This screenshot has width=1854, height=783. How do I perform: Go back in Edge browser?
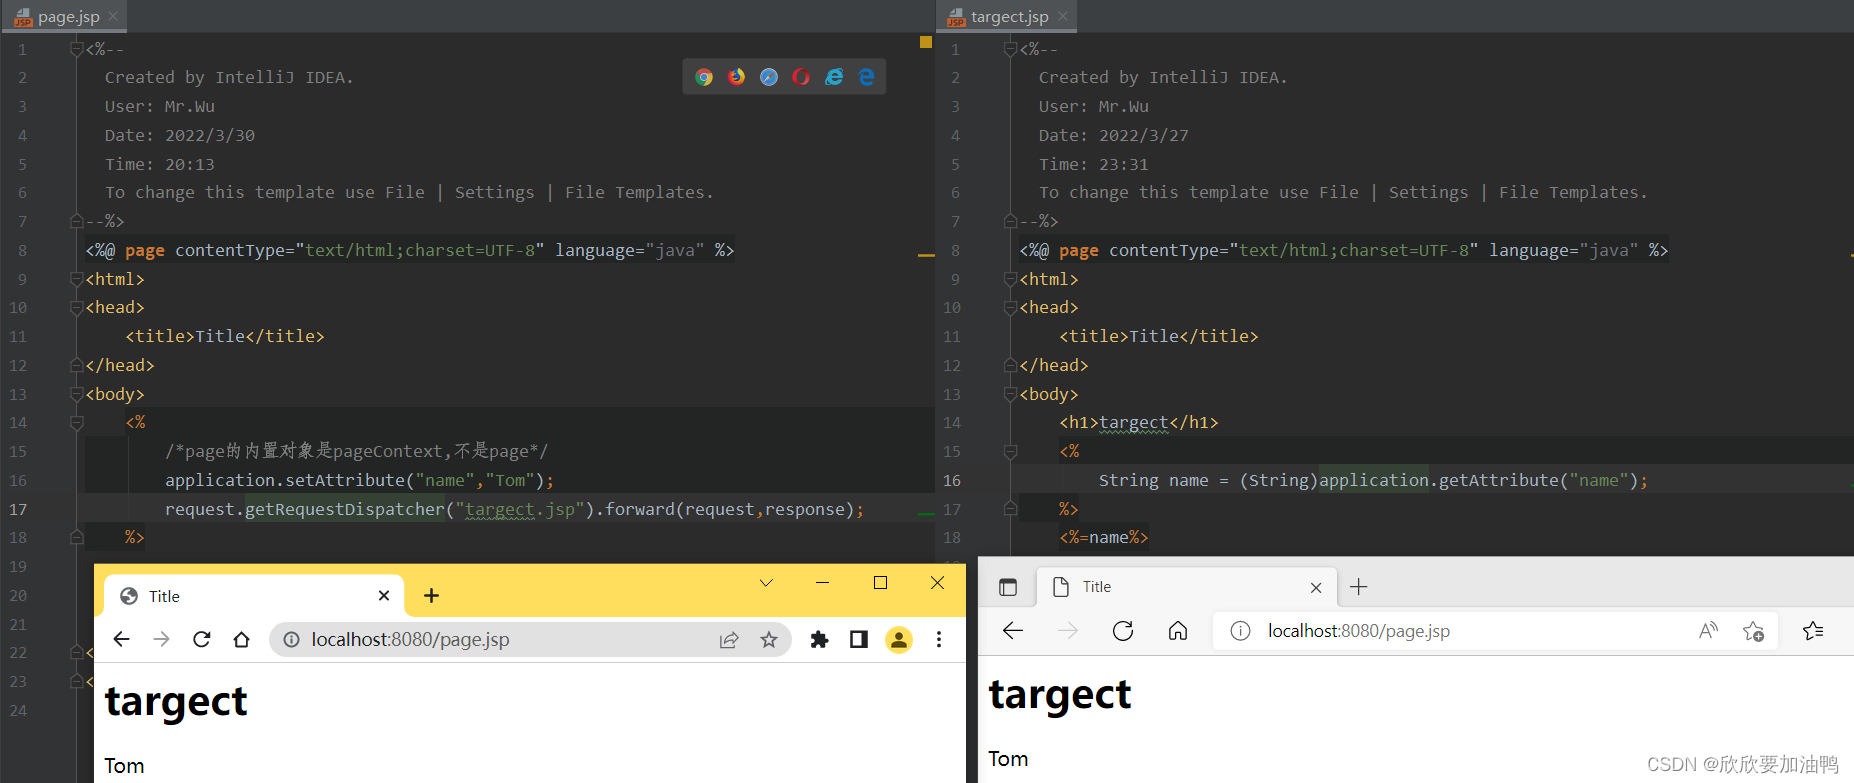pos(1013,630)
